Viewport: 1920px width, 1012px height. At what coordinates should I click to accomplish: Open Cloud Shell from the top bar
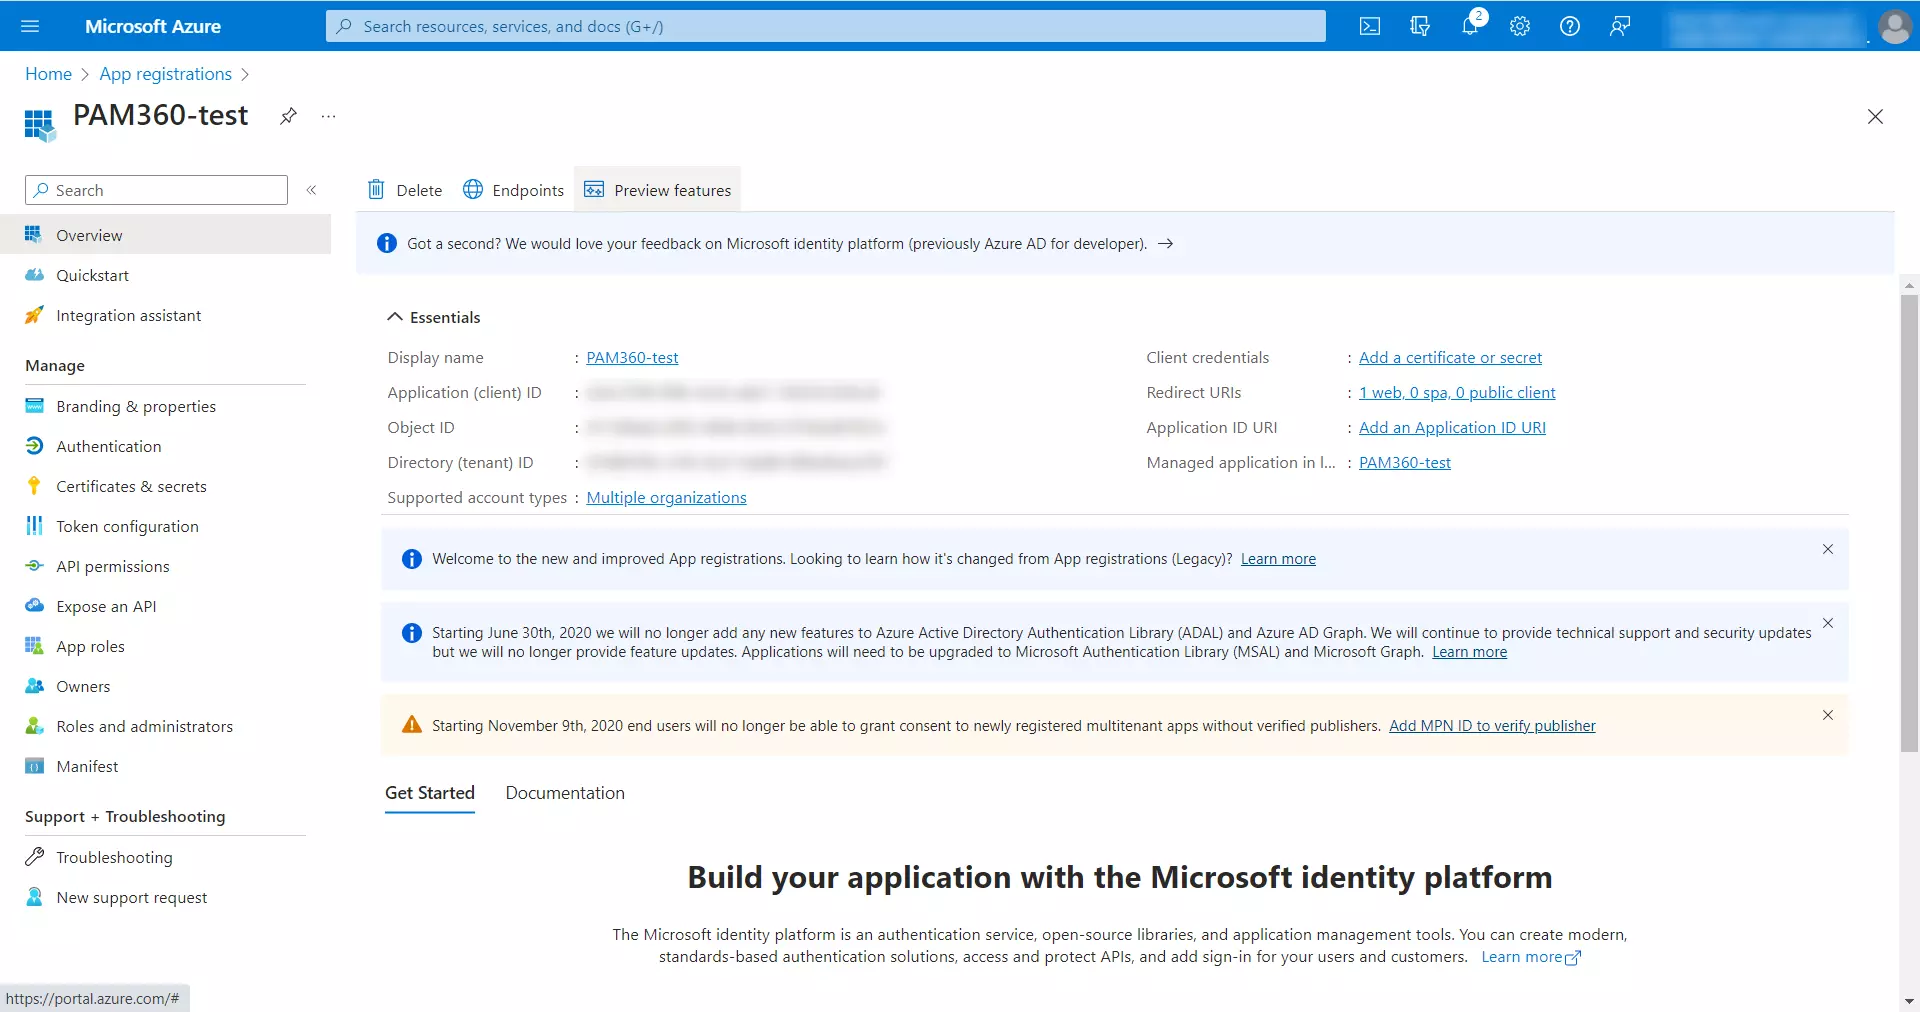pos(1370,26)
